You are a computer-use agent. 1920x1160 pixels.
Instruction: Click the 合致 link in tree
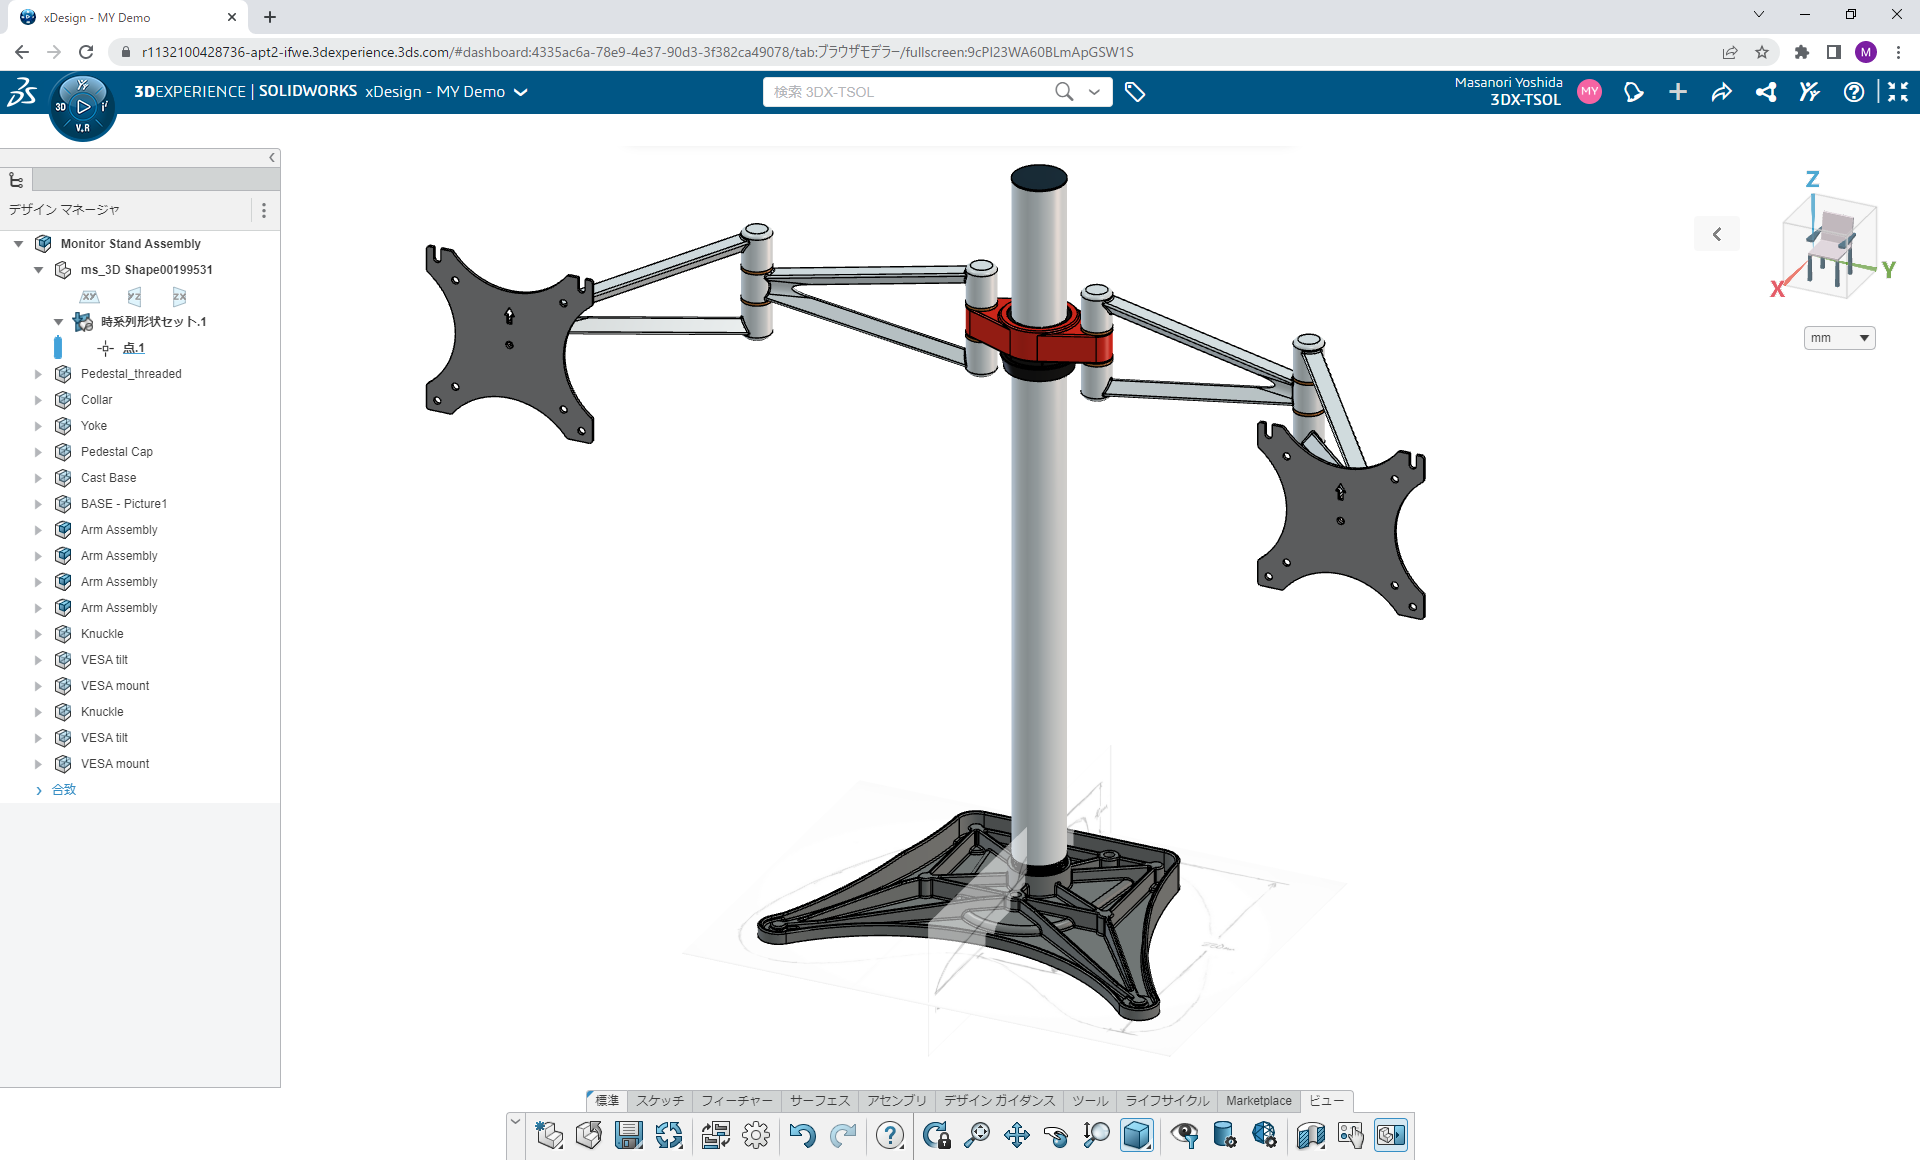click(64, 790)
